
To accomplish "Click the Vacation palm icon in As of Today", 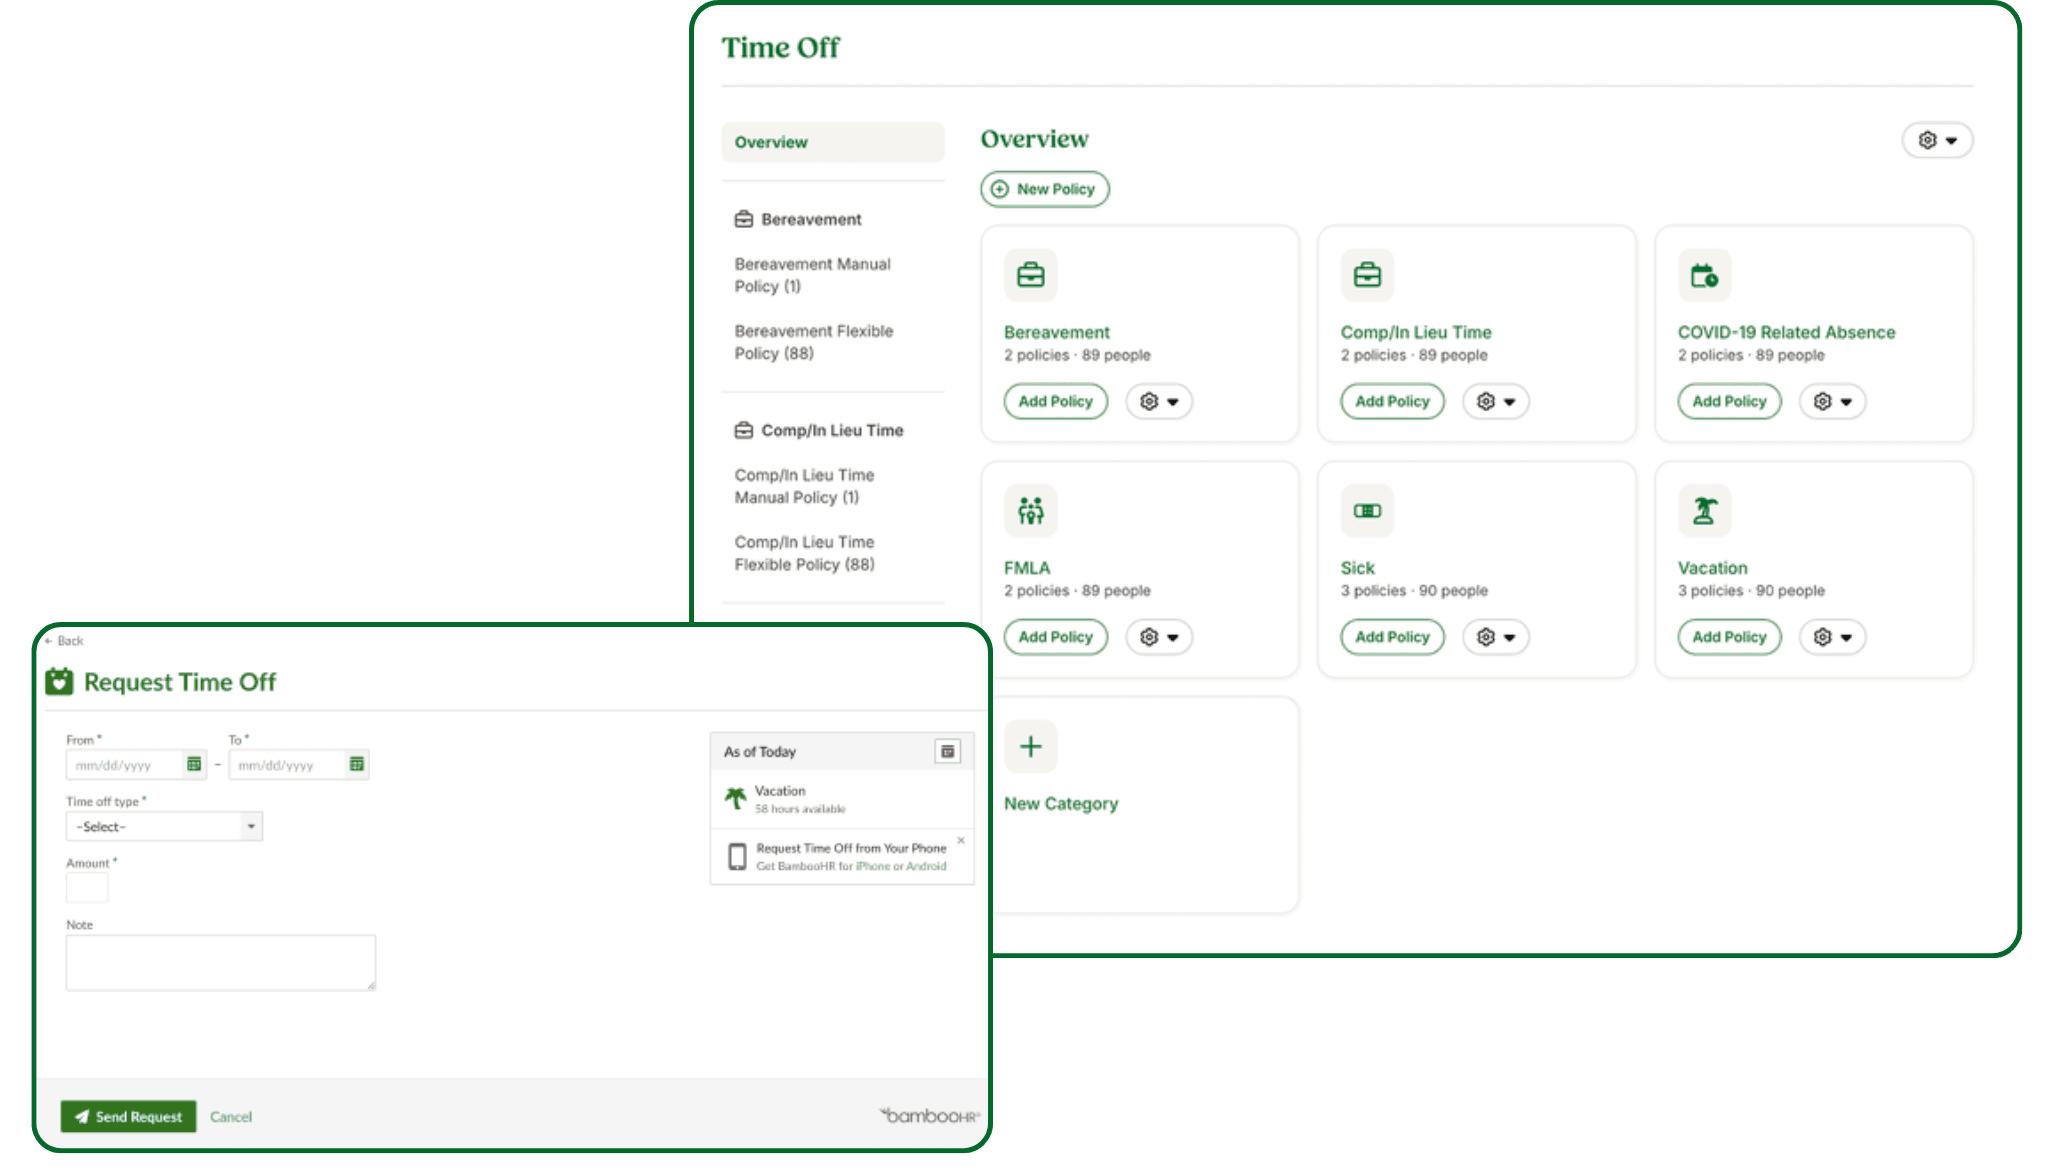I will pos(736,798).
